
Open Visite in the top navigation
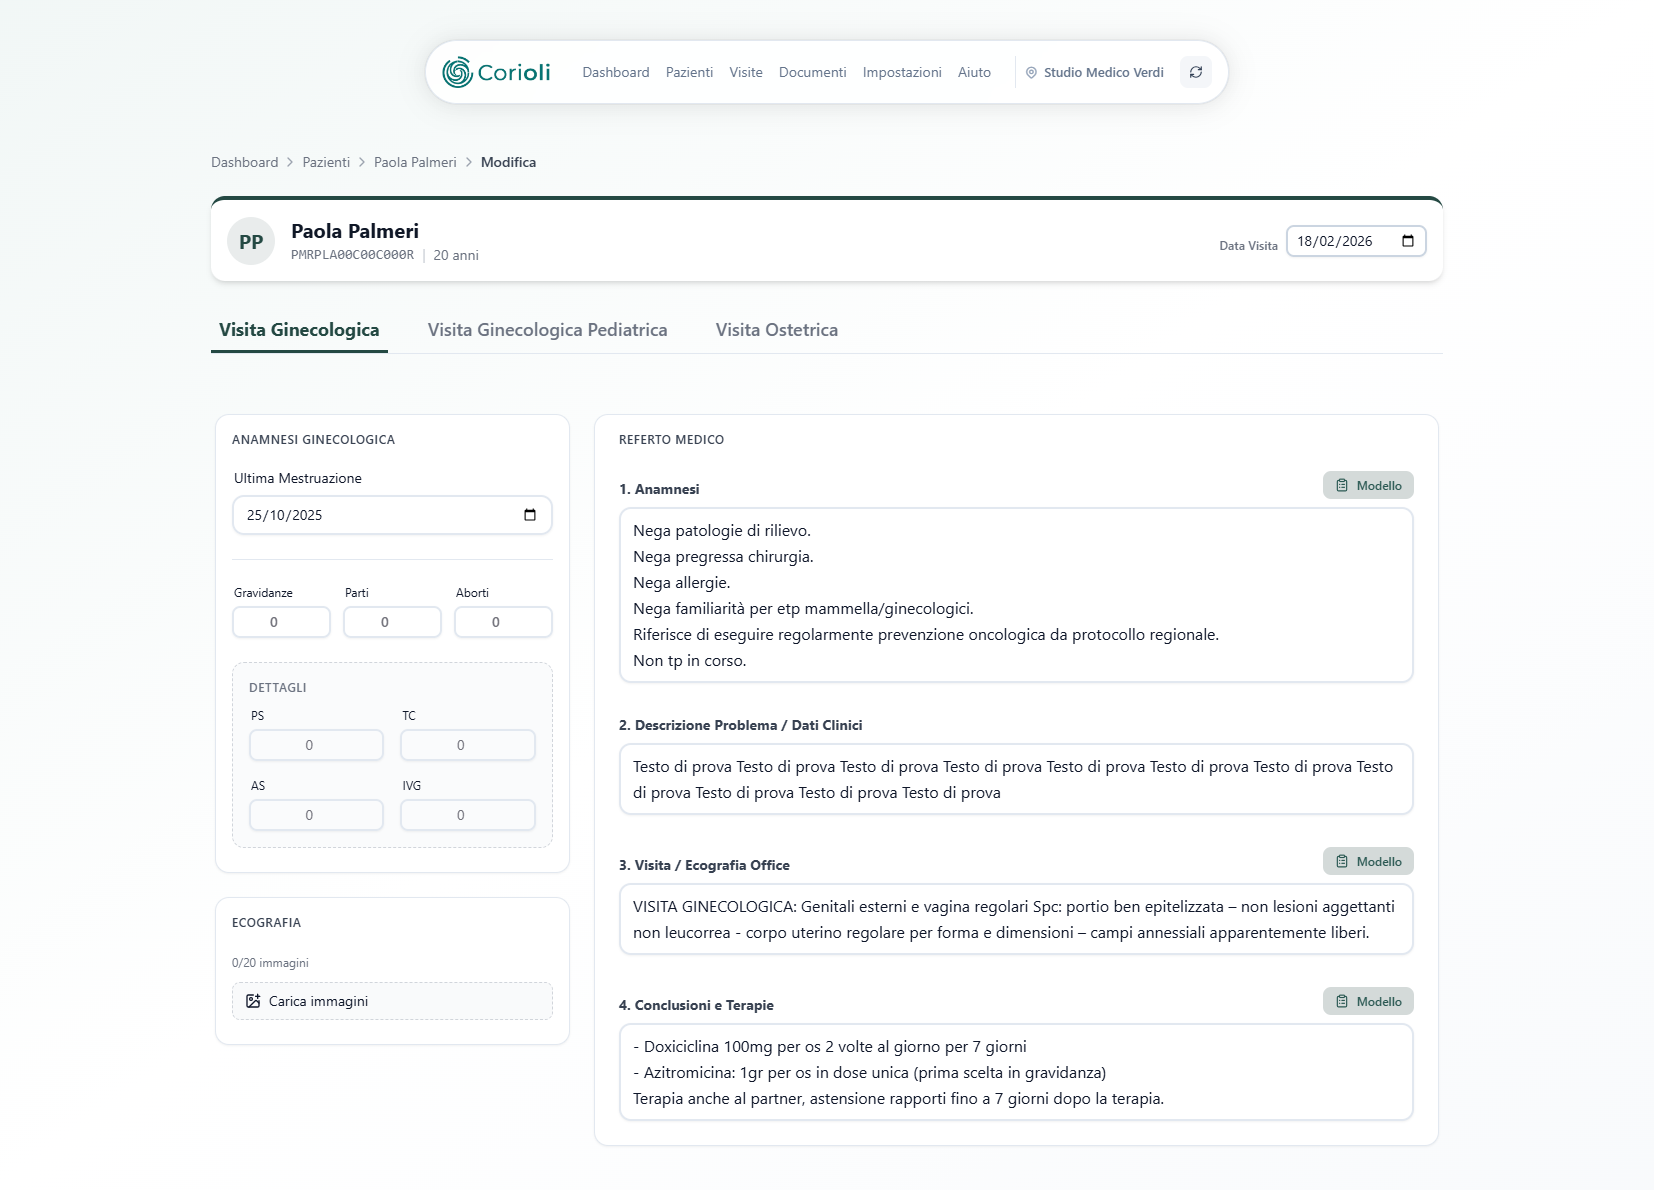[746, 72]
